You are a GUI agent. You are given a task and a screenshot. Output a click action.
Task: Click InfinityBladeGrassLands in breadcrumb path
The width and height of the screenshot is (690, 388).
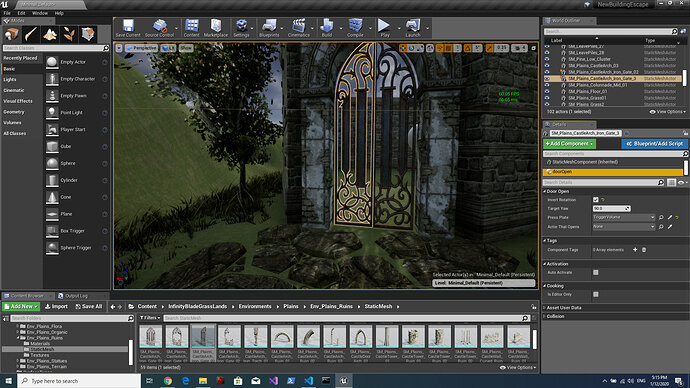[x=198, y=307]
